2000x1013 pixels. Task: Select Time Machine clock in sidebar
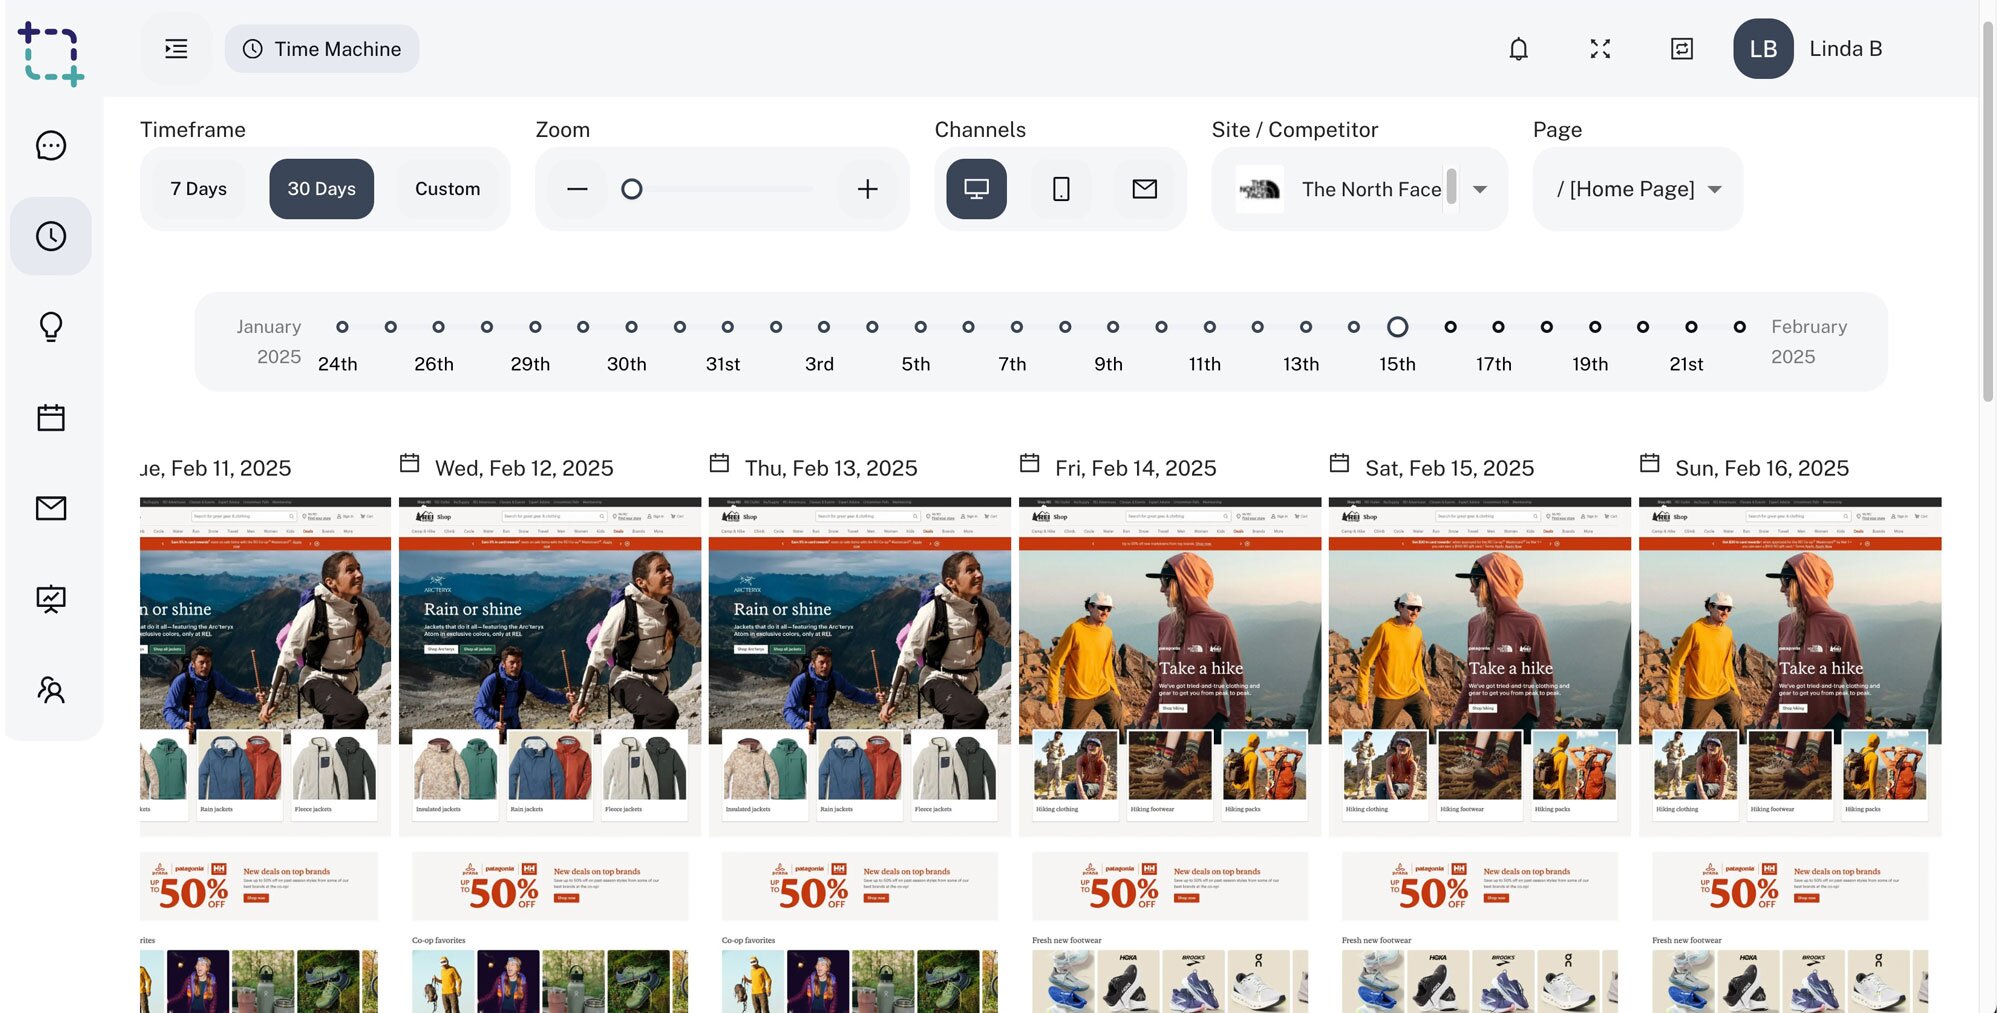click(51, 236)
